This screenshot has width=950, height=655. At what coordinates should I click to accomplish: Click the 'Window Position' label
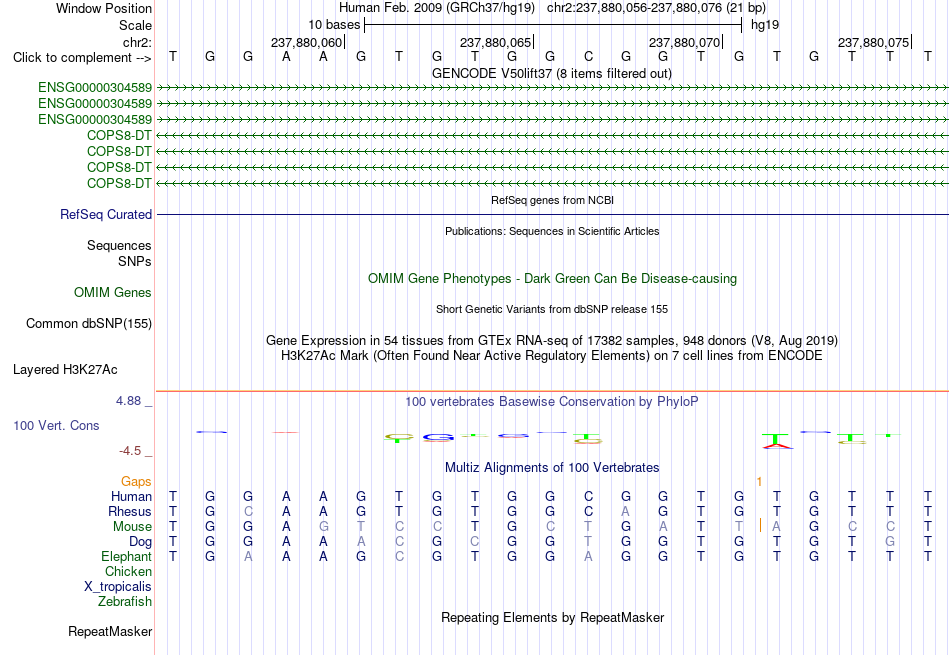(x=104, y=8)
